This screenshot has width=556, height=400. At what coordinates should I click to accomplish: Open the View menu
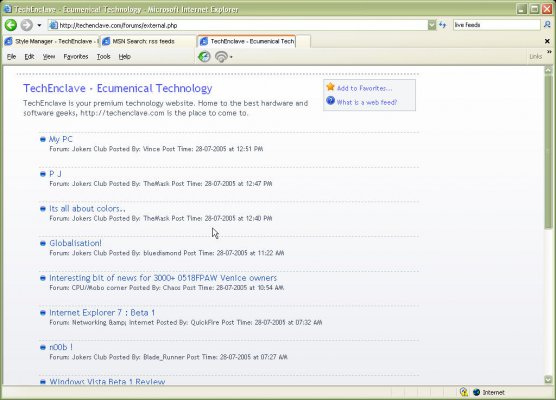pos(49,57)
